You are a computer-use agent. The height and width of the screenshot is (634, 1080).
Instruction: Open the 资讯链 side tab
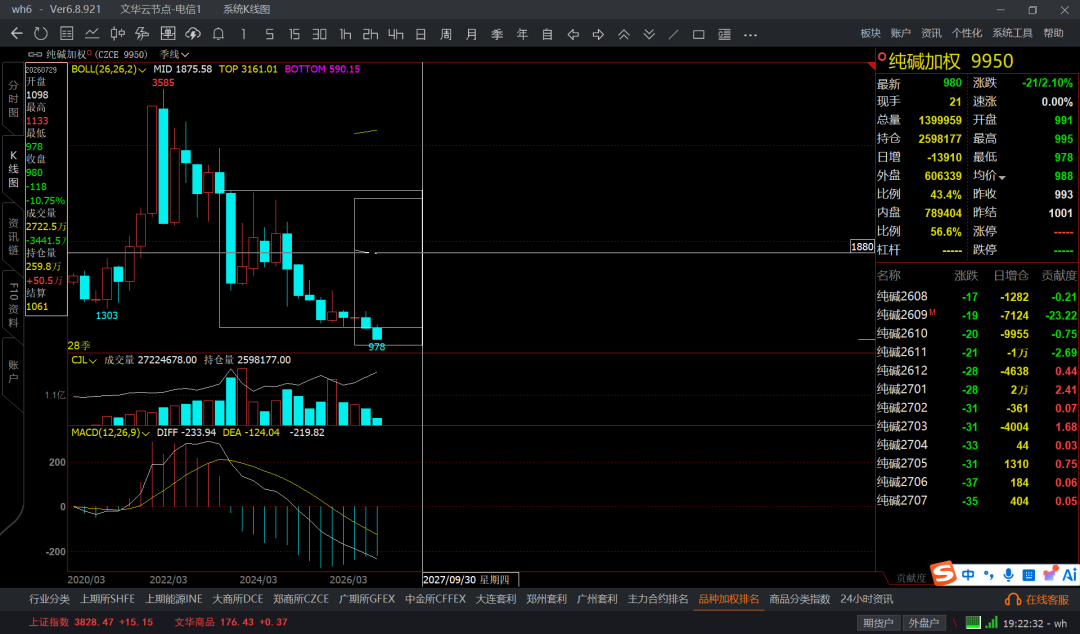tap(13, 236)
